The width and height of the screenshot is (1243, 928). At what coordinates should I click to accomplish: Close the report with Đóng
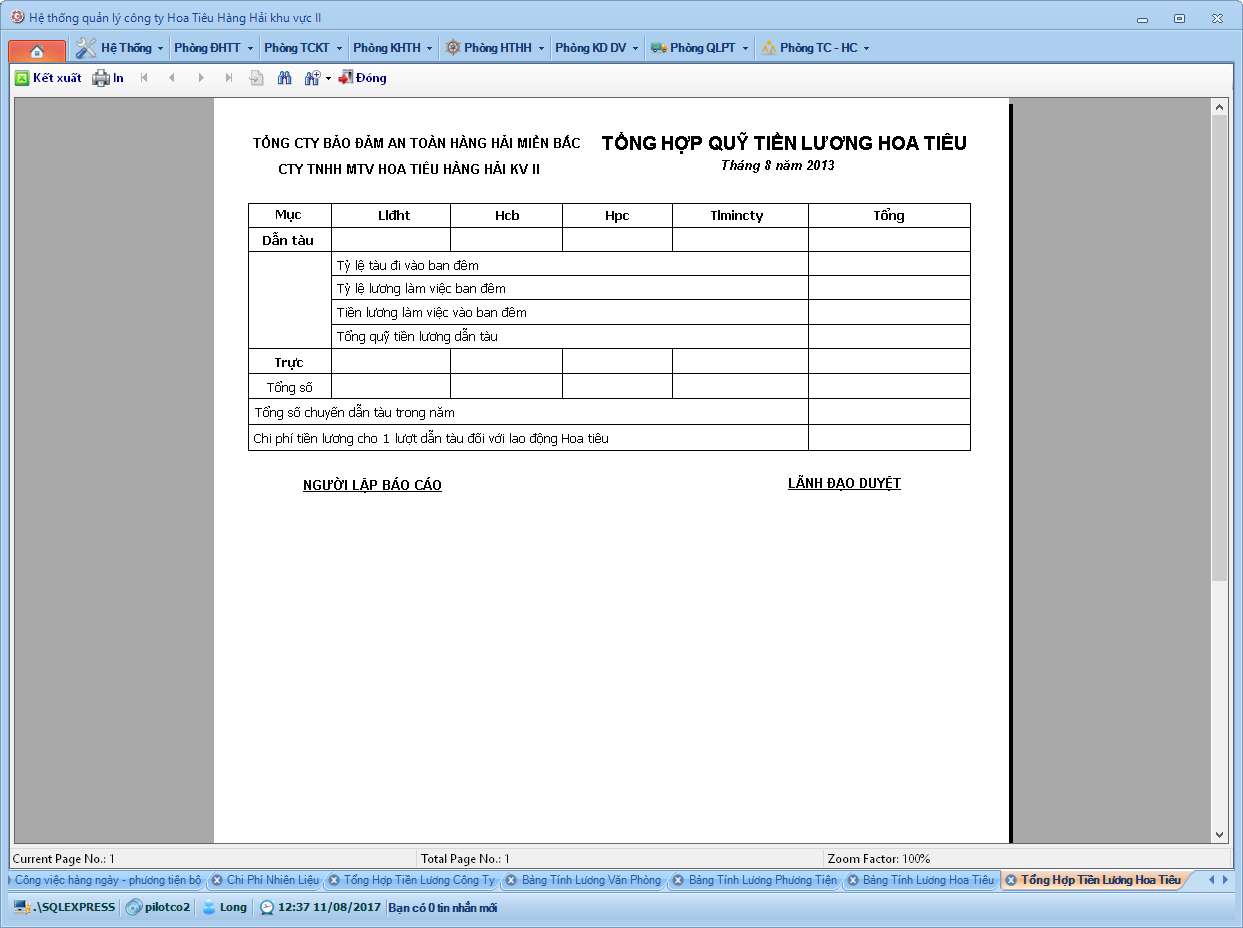point(362,78)
